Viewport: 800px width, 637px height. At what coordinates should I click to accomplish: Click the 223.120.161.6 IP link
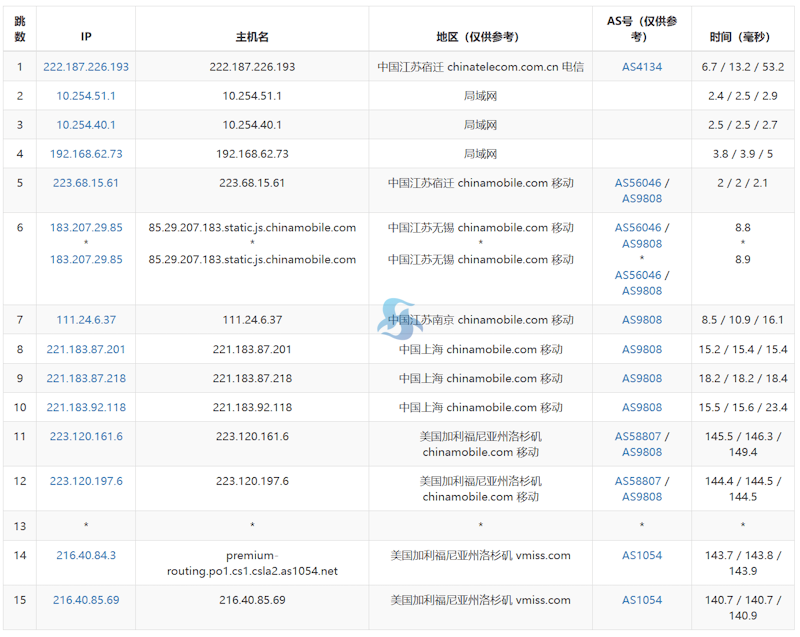click(86, 437)
